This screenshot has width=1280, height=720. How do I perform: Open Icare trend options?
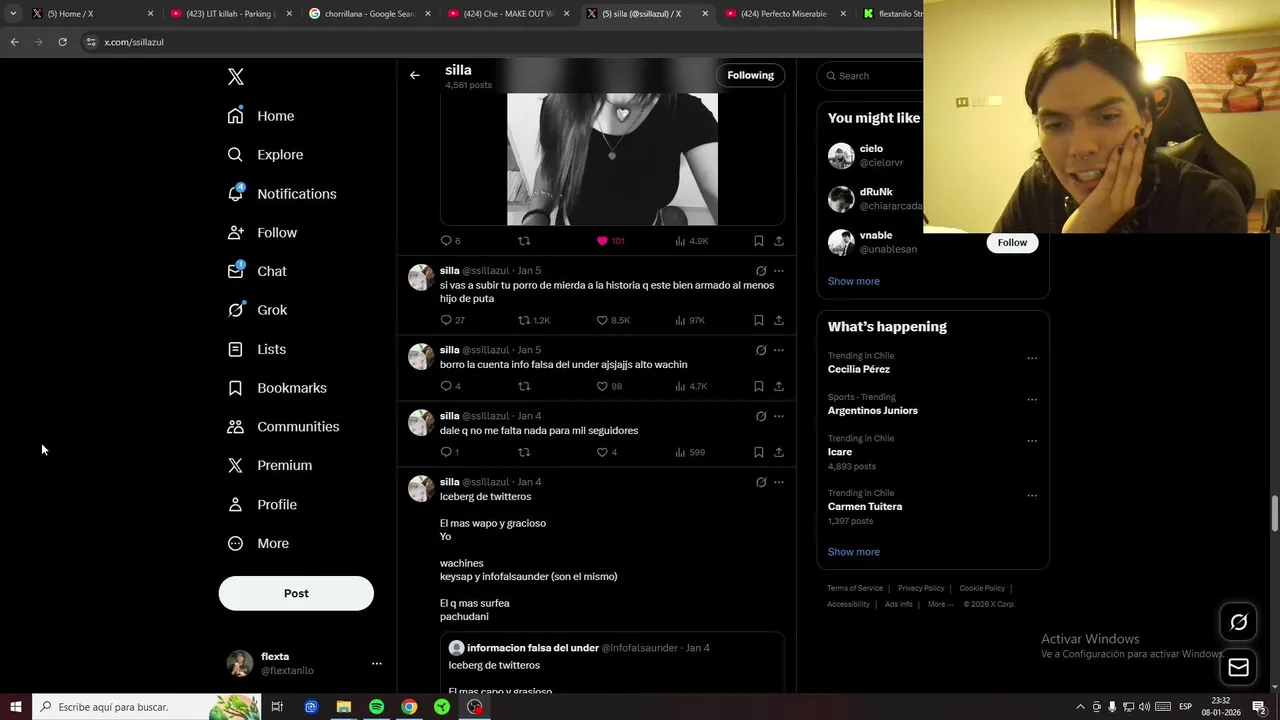coord(1032,441)
